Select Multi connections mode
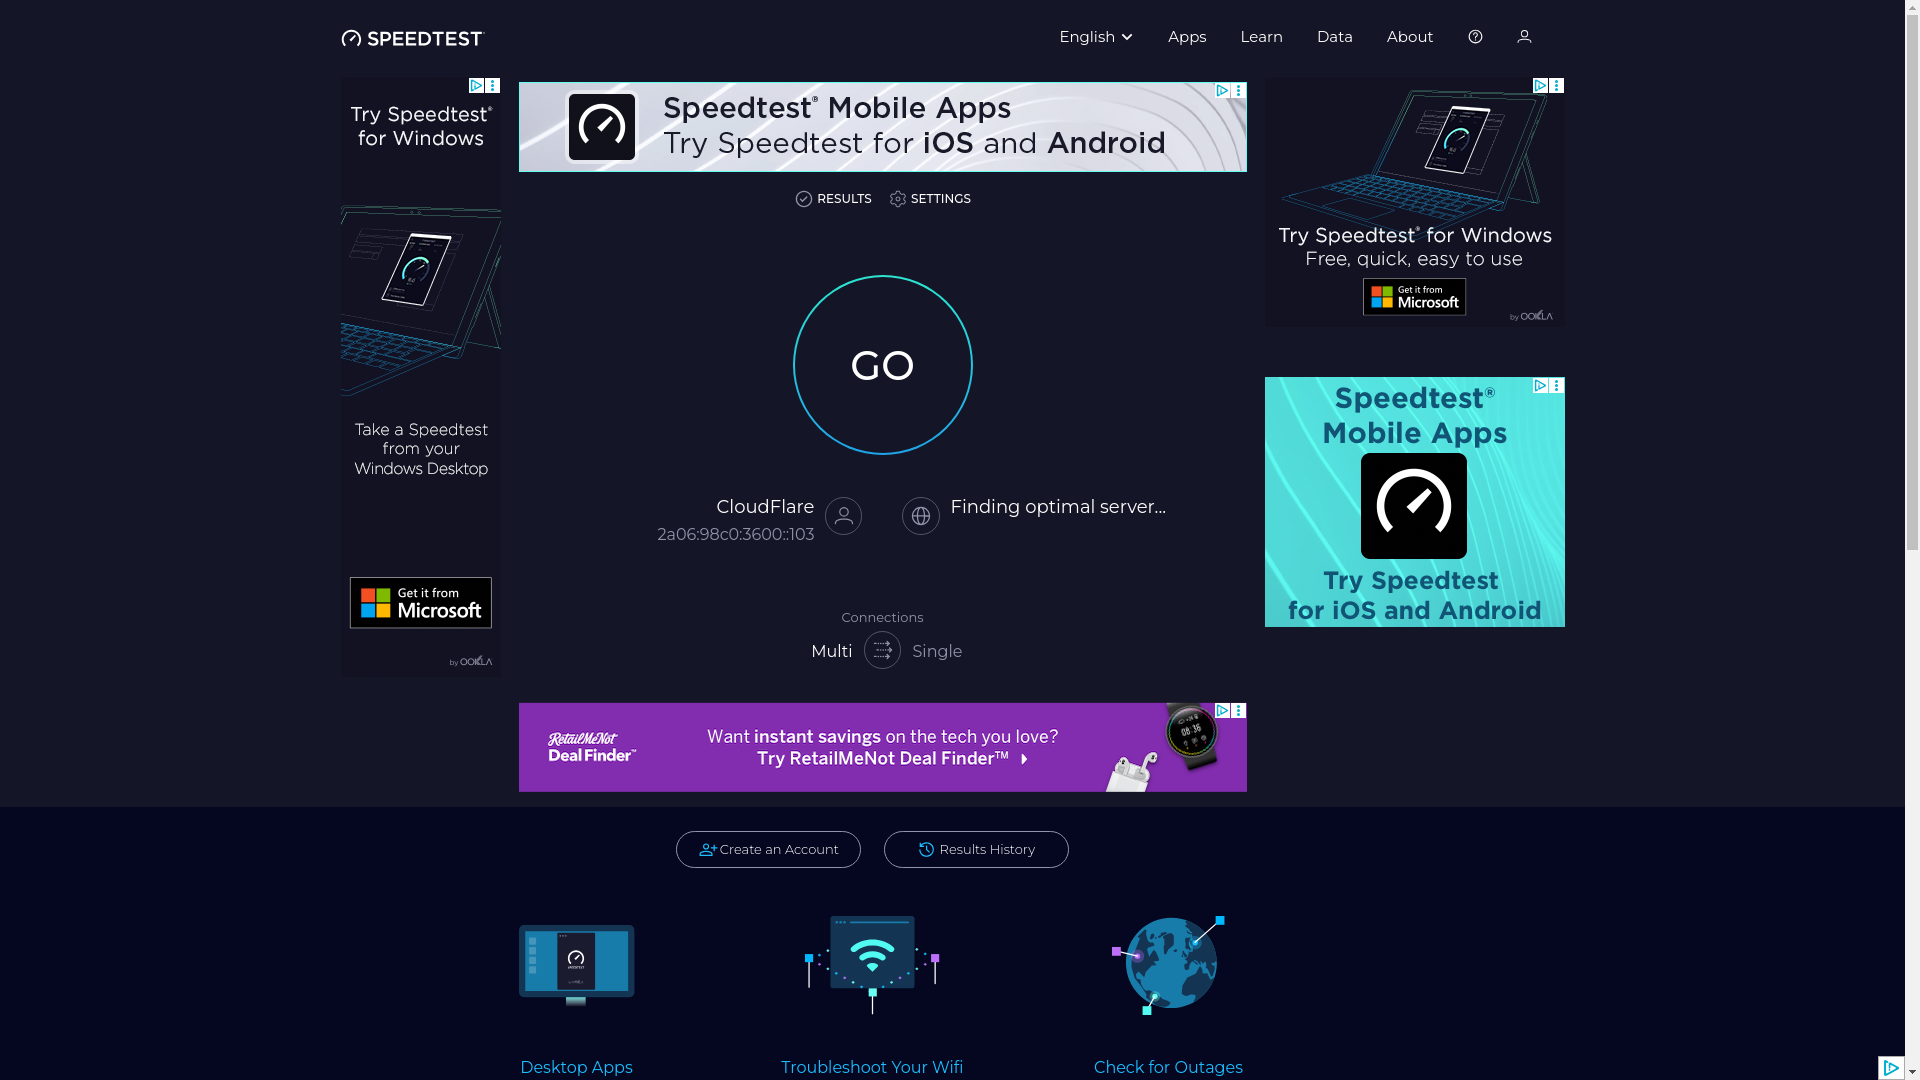 831,652
